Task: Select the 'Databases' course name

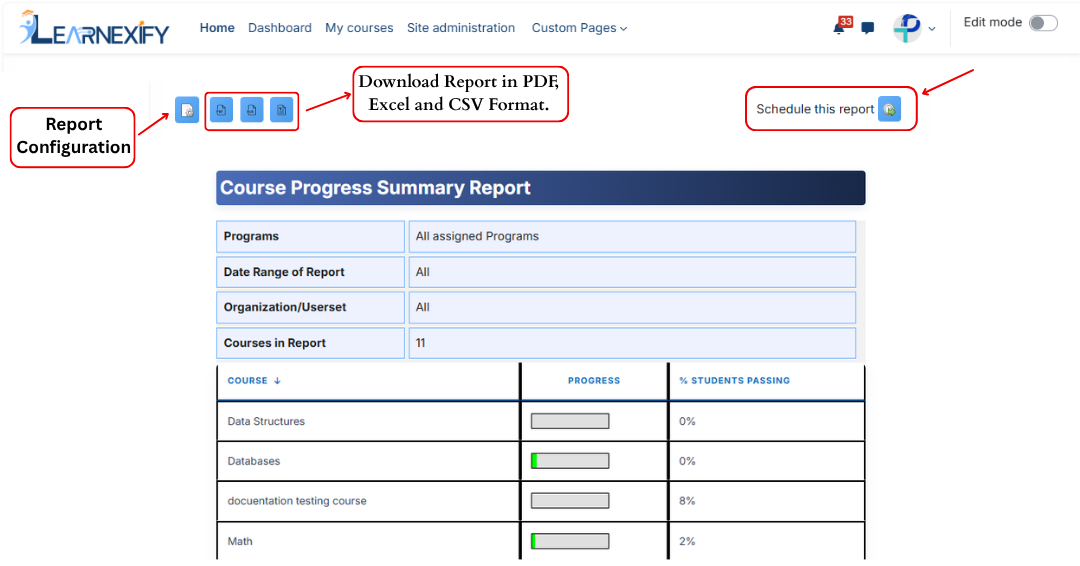Action: pos(253,461)
